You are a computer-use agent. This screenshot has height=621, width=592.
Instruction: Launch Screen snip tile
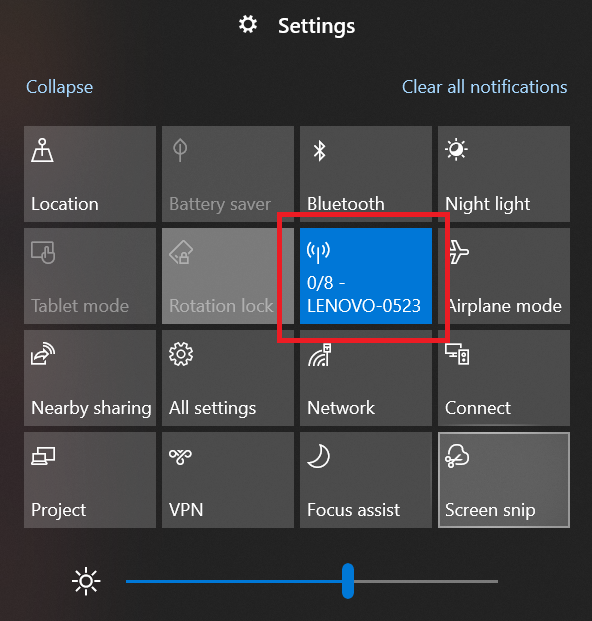pyautogui.click(x=504, y=480)
